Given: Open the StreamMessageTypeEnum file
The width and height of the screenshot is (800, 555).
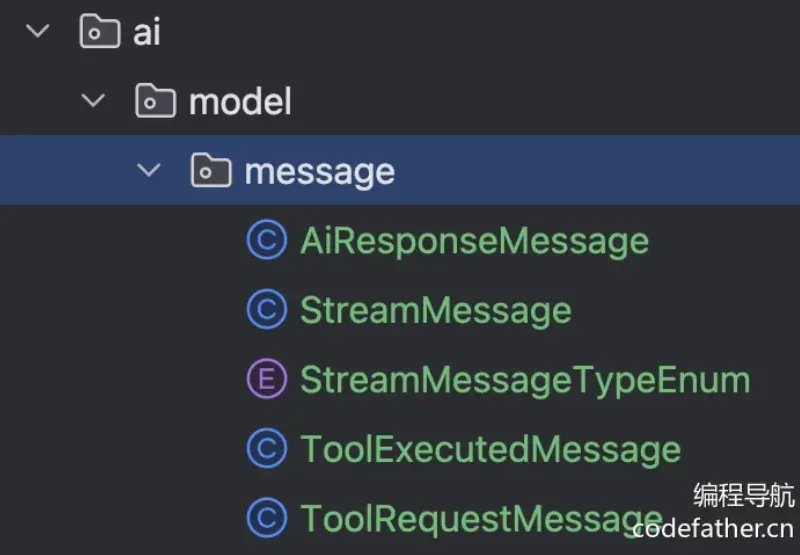Looking at the screenshot, I should [x=525, y=381].
